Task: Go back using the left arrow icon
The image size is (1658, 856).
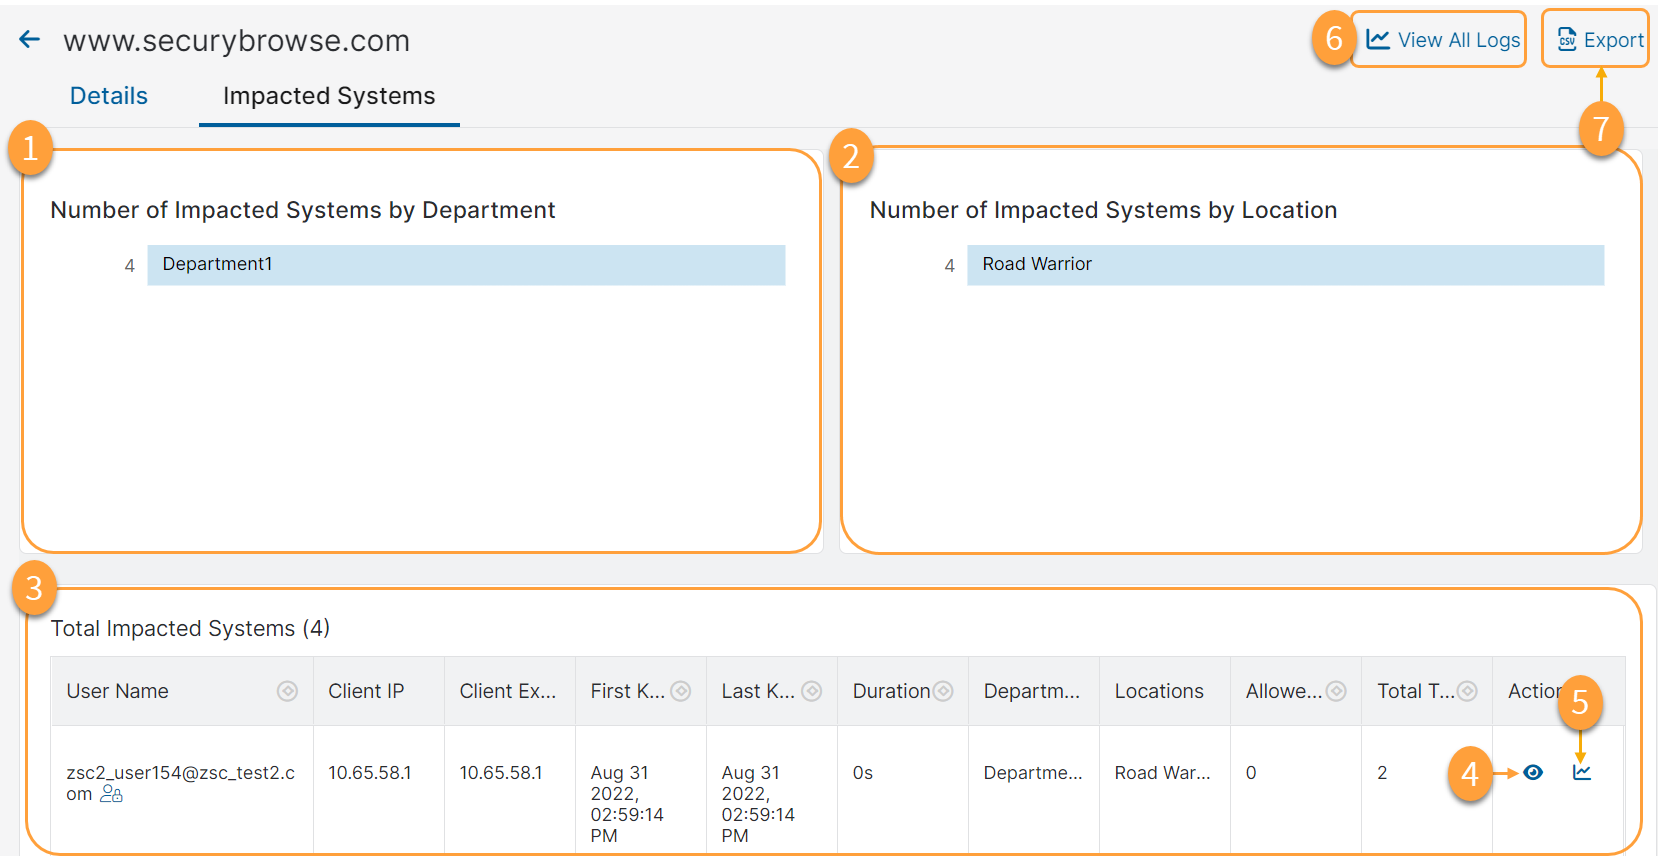Action: tap(30, 39)
